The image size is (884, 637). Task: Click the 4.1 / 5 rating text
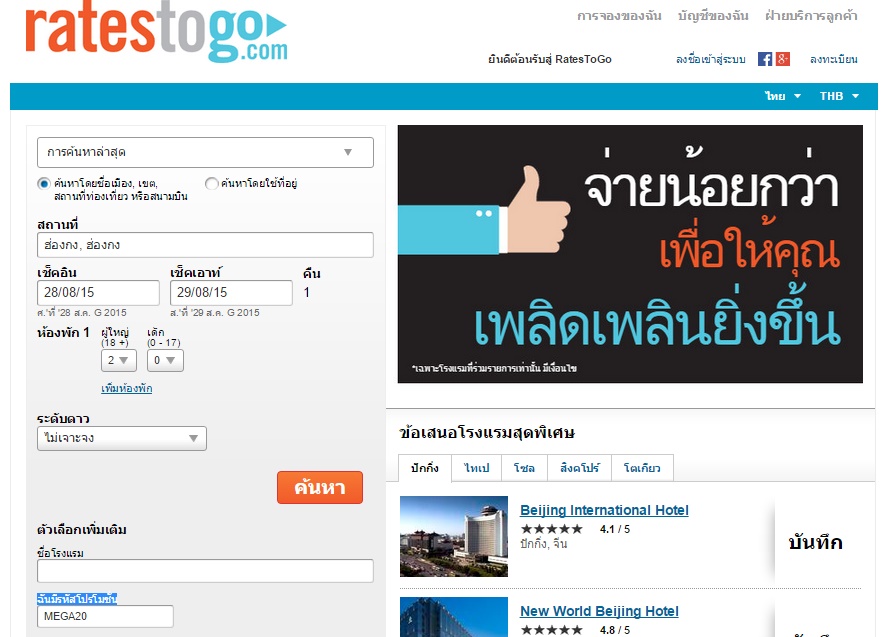click(615, 529)
